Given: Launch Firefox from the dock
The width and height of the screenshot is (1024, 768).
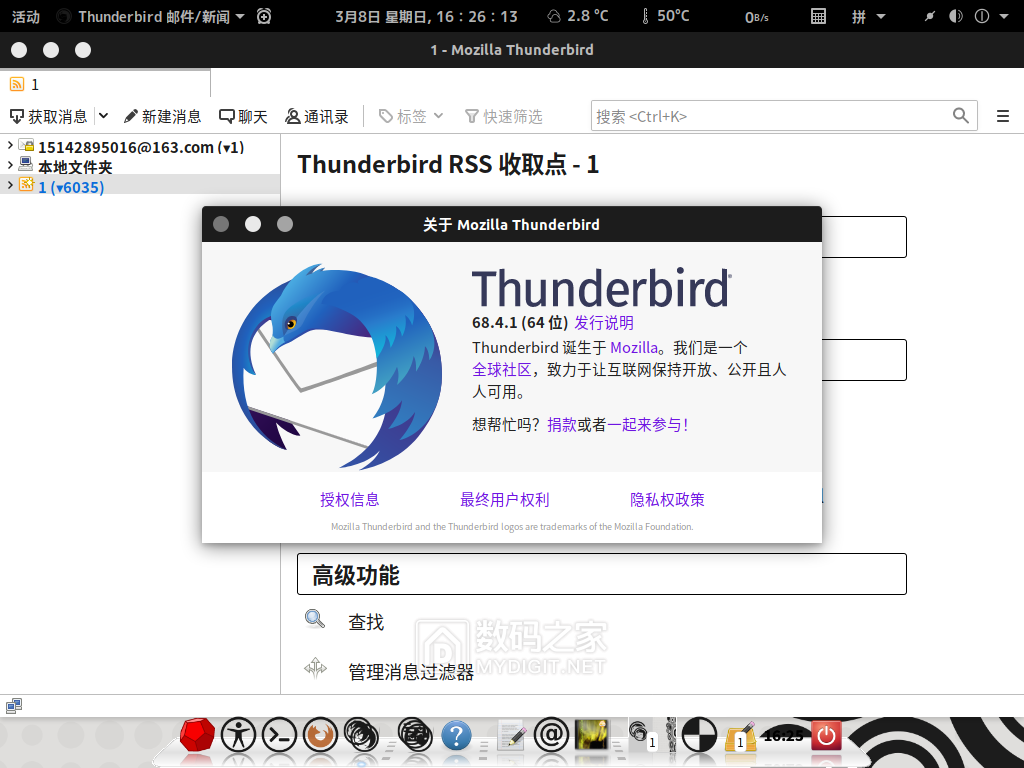Looking at the screenshot, I should pyautogui.click(x=320, y=735).
